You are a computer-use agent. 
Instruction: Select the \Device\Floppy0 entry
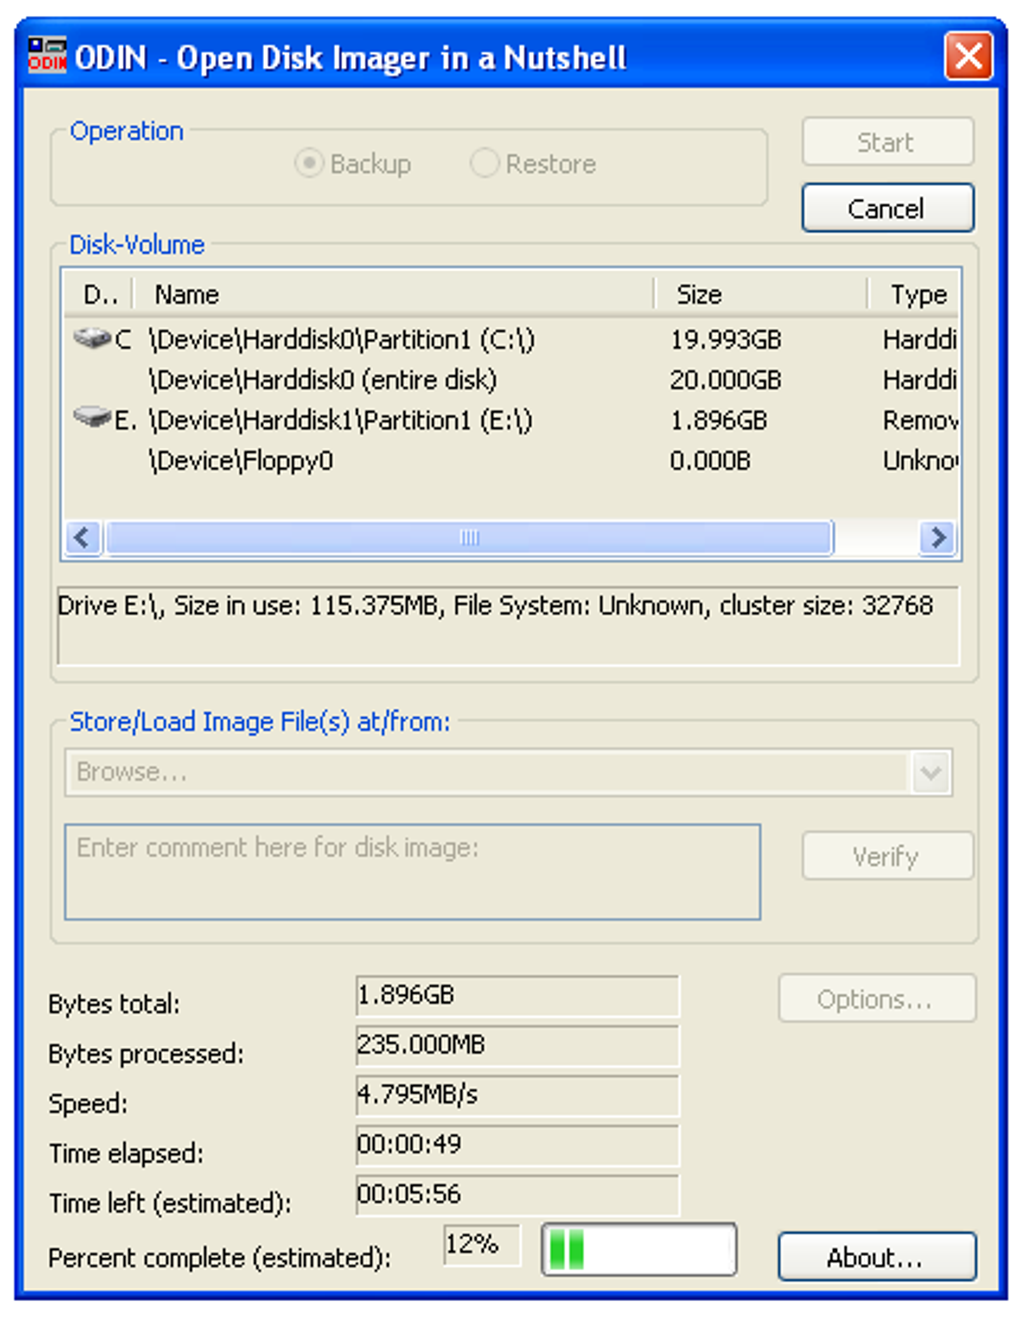click(x=241, y=461)
